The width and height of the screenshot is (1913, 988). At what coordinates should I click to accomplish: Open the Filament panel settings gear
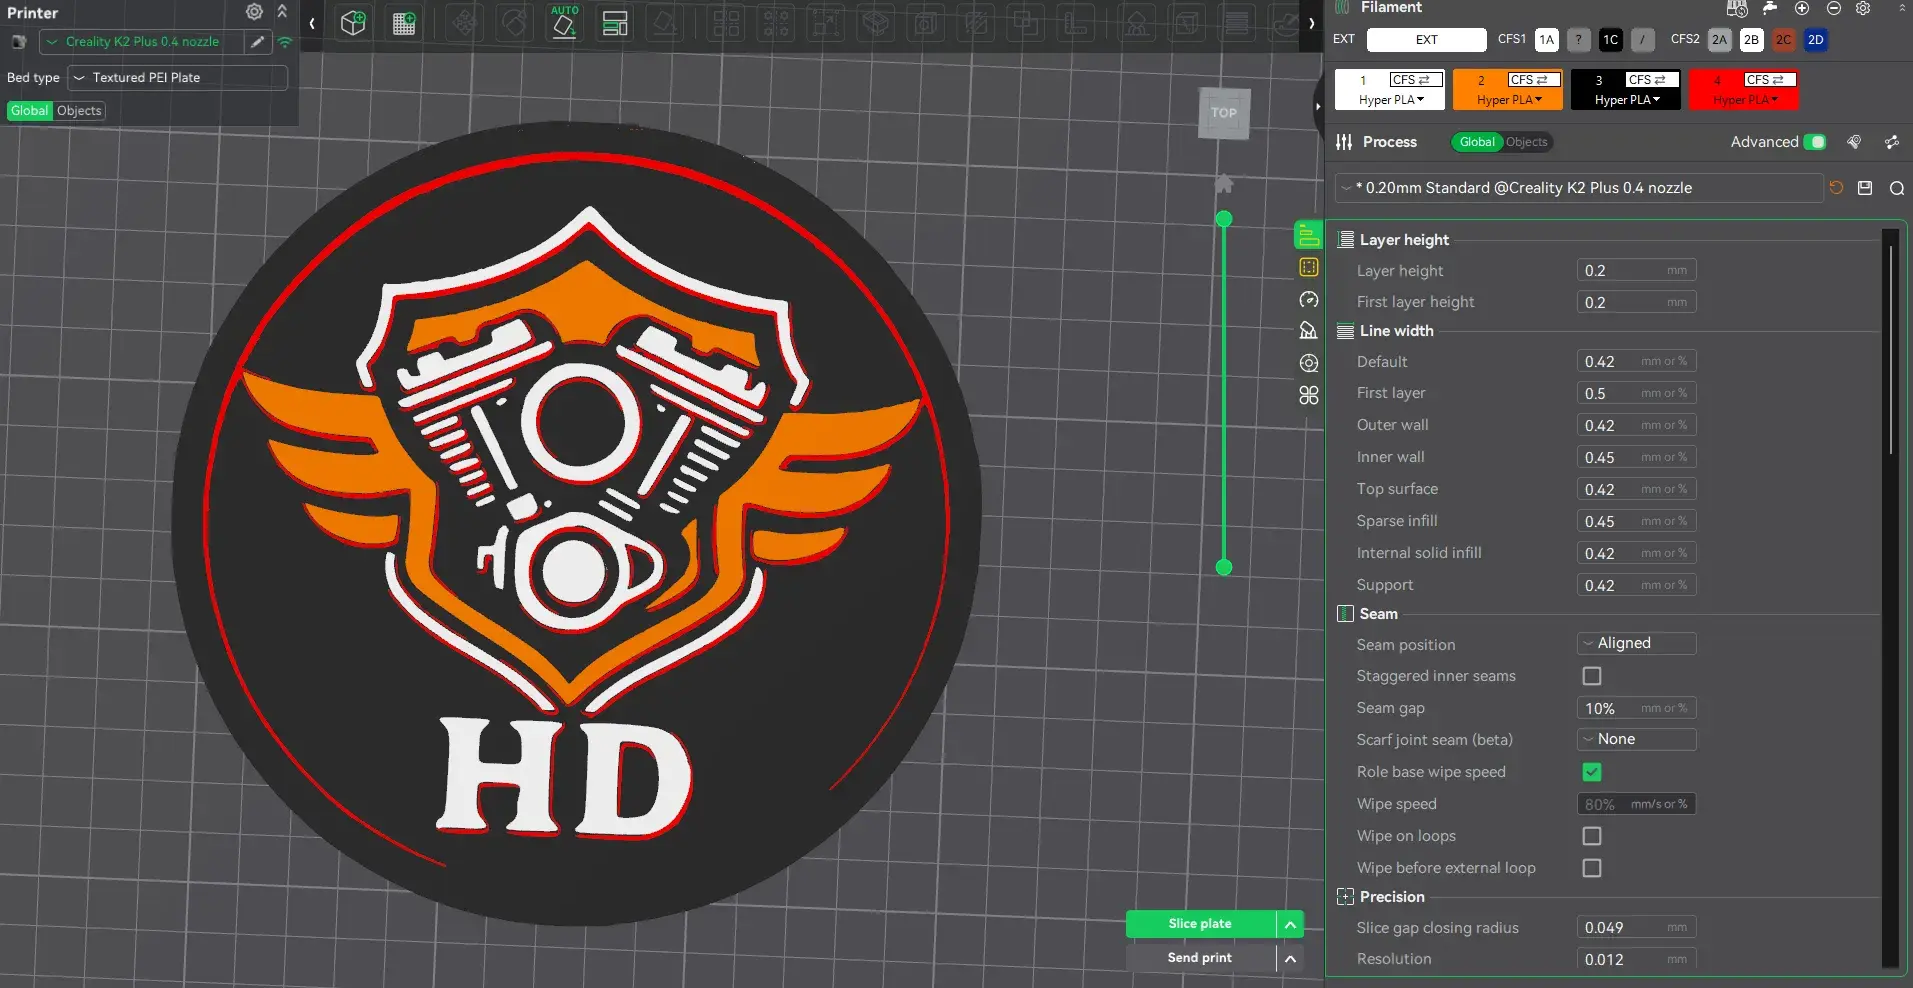click(1863, 8)
